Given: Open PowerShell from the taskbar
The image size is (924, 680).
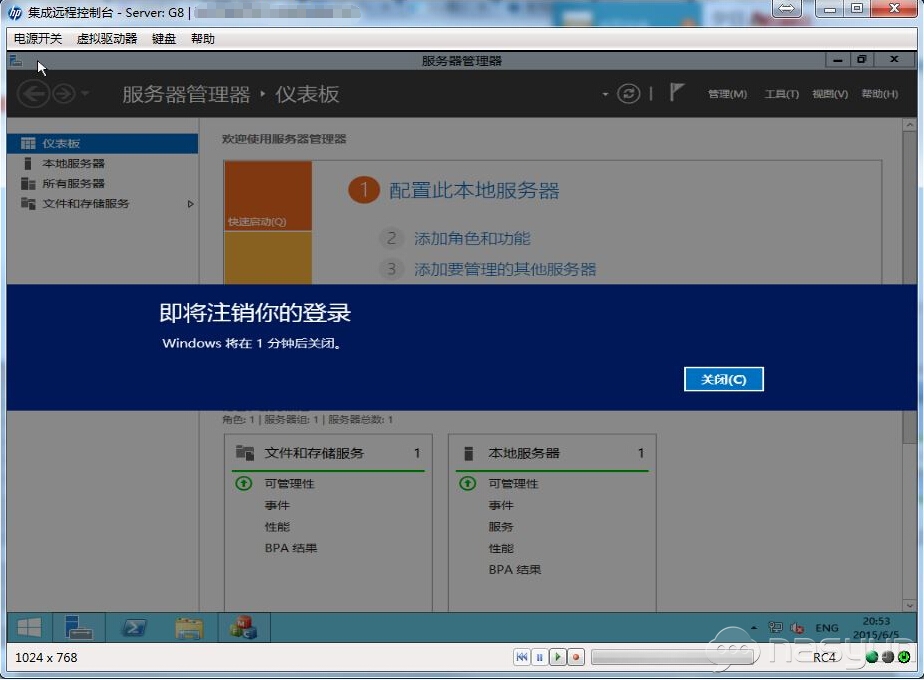Looking at the screenshot, I should click(134, 628).
